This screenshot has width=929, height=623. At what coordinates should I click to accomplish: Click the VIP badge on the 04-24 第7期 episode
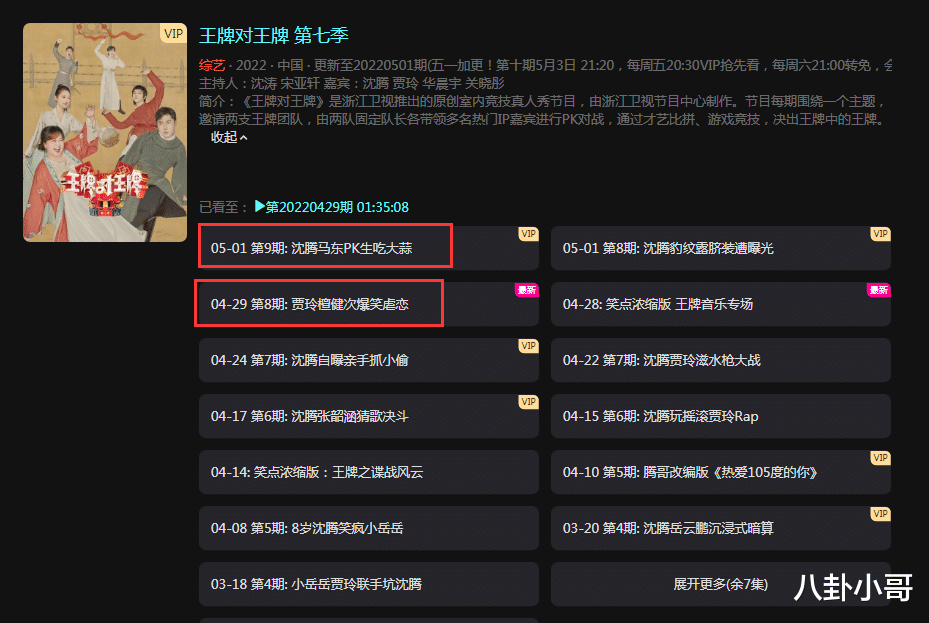click(x=528, y=346)
